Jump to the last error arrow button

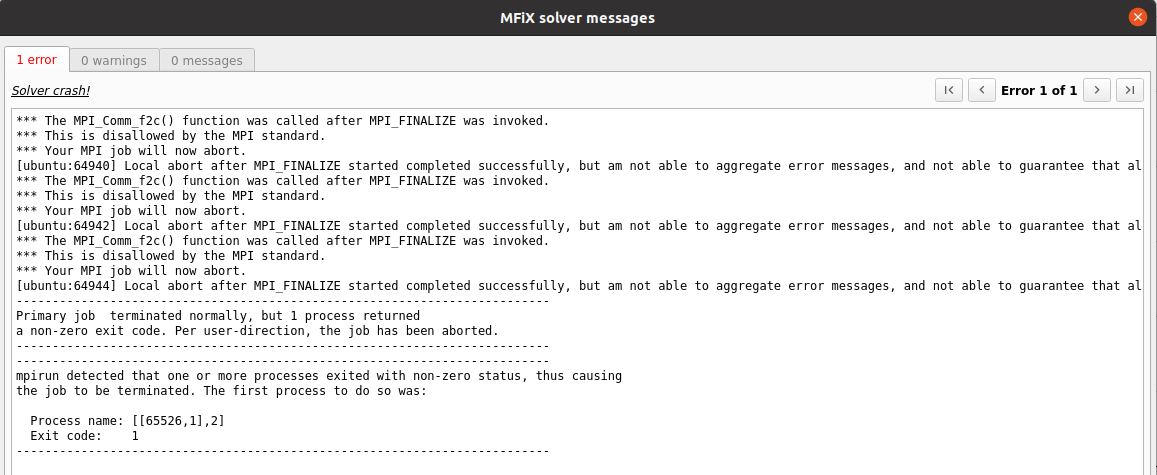(1130, 90)
